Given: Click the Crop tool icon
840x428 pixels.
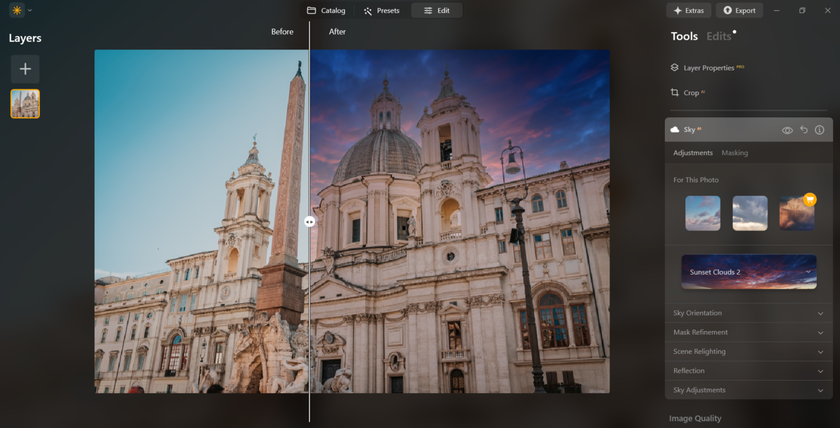Looking at the screenshot, I should click(x=674, y=93).
